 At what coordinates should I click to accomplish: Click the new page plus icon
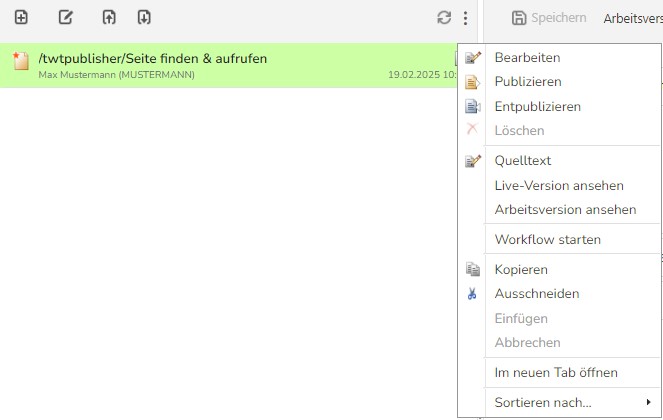21,17
